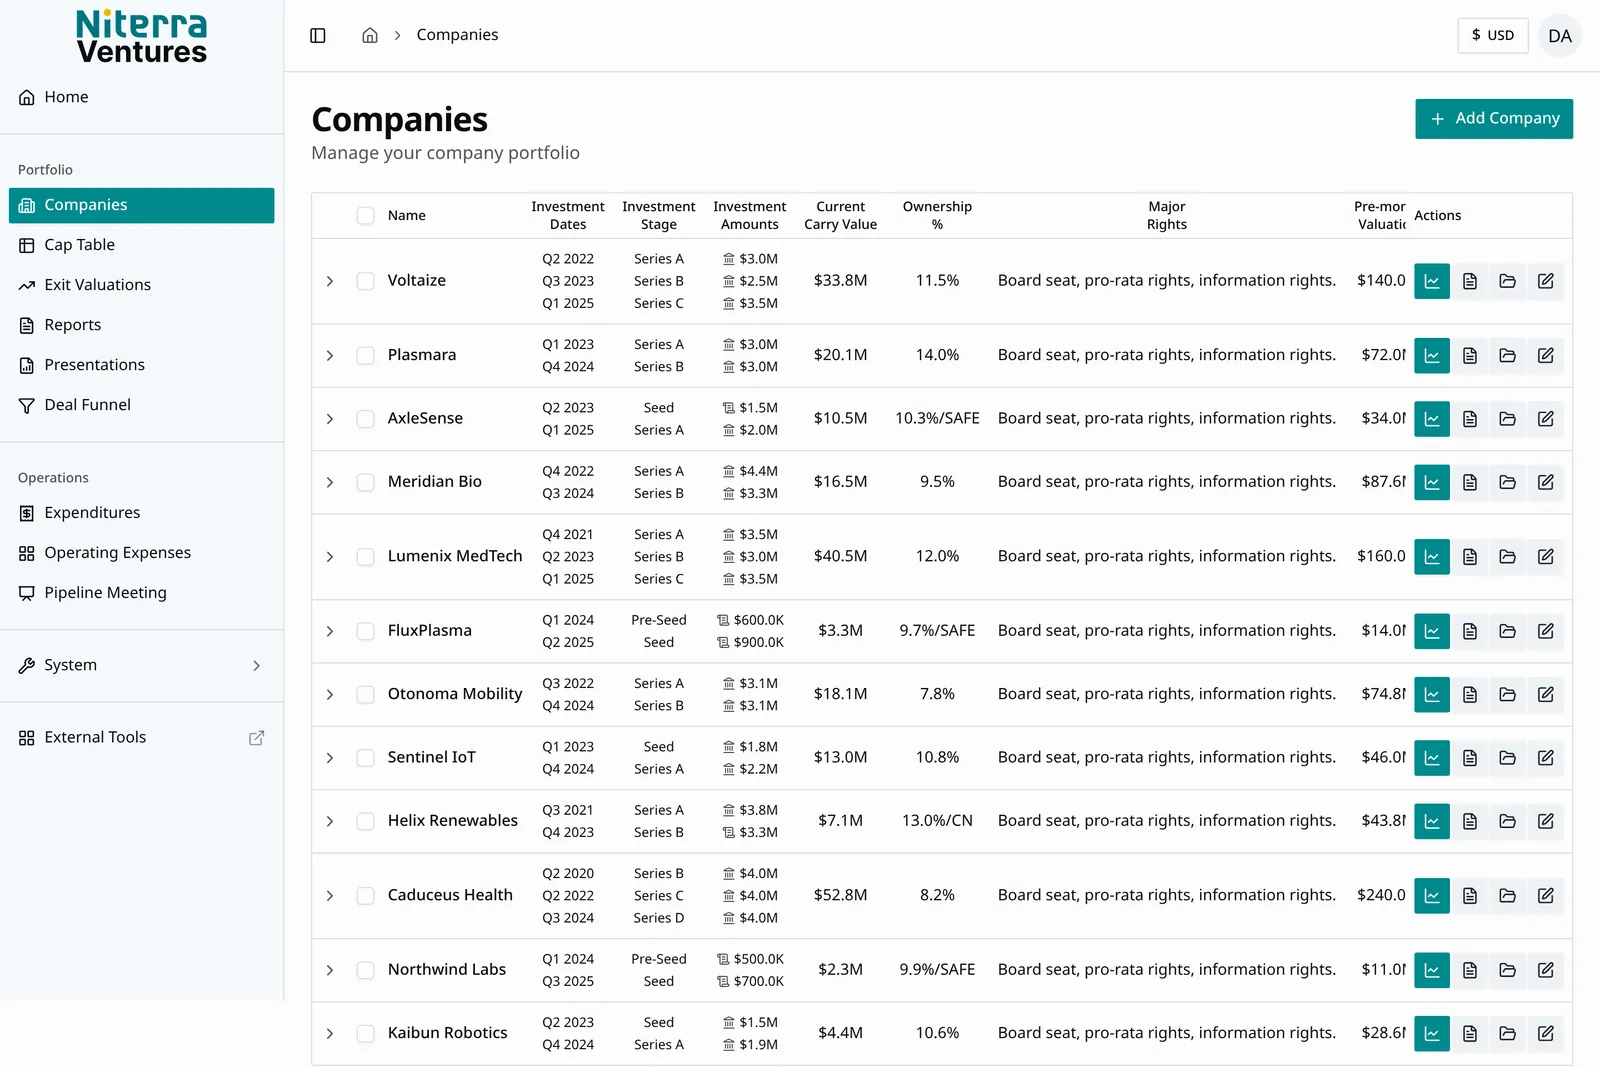Click the Niterra Ventures logo
This screenshot has height=1067, width=1600.
(x=142, y=37)
